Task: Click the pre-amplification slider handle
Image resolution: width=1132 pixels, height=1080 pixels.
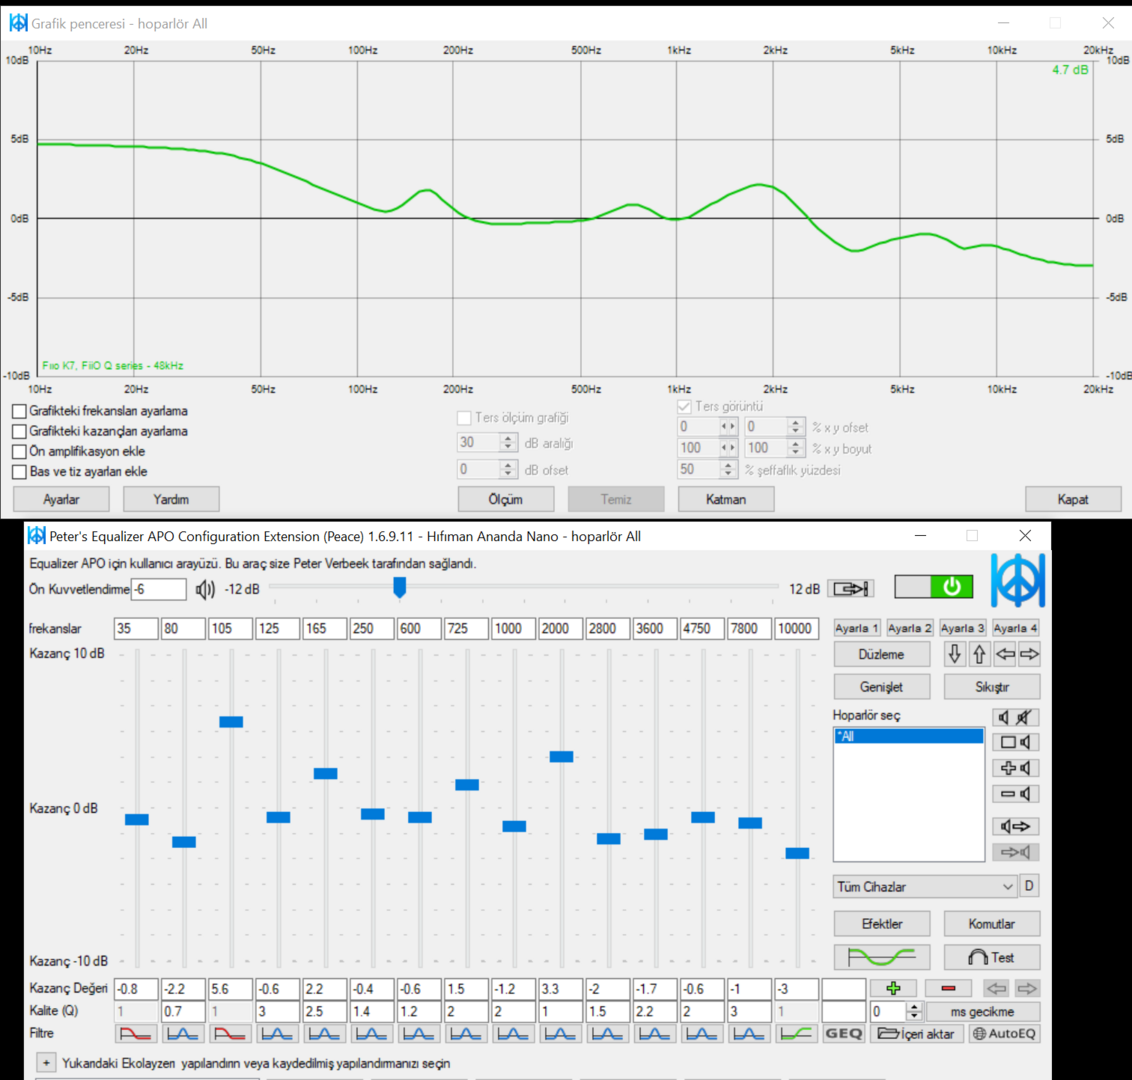Action: coord(399,587)
